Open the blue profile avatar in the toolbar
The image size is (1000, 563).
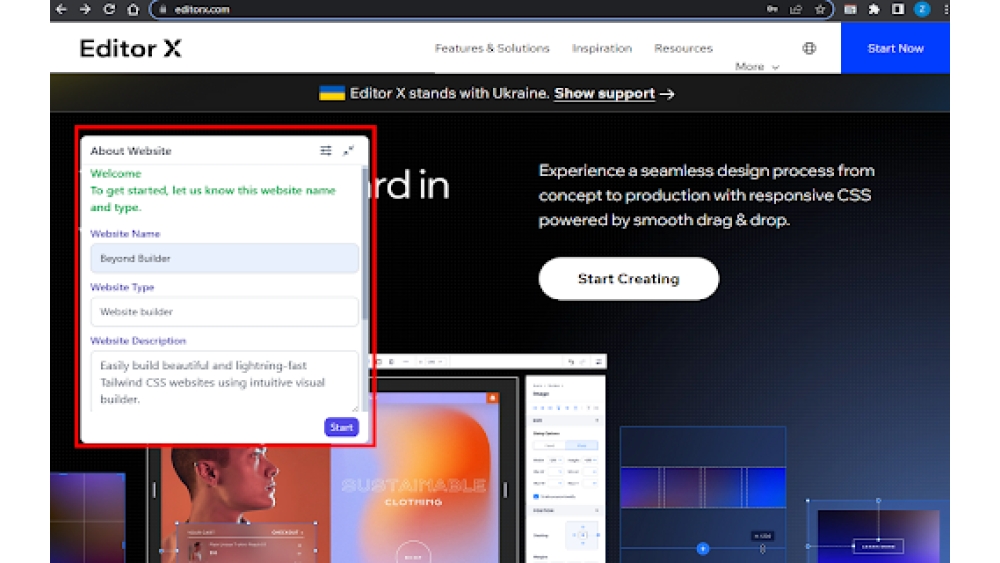922,10
